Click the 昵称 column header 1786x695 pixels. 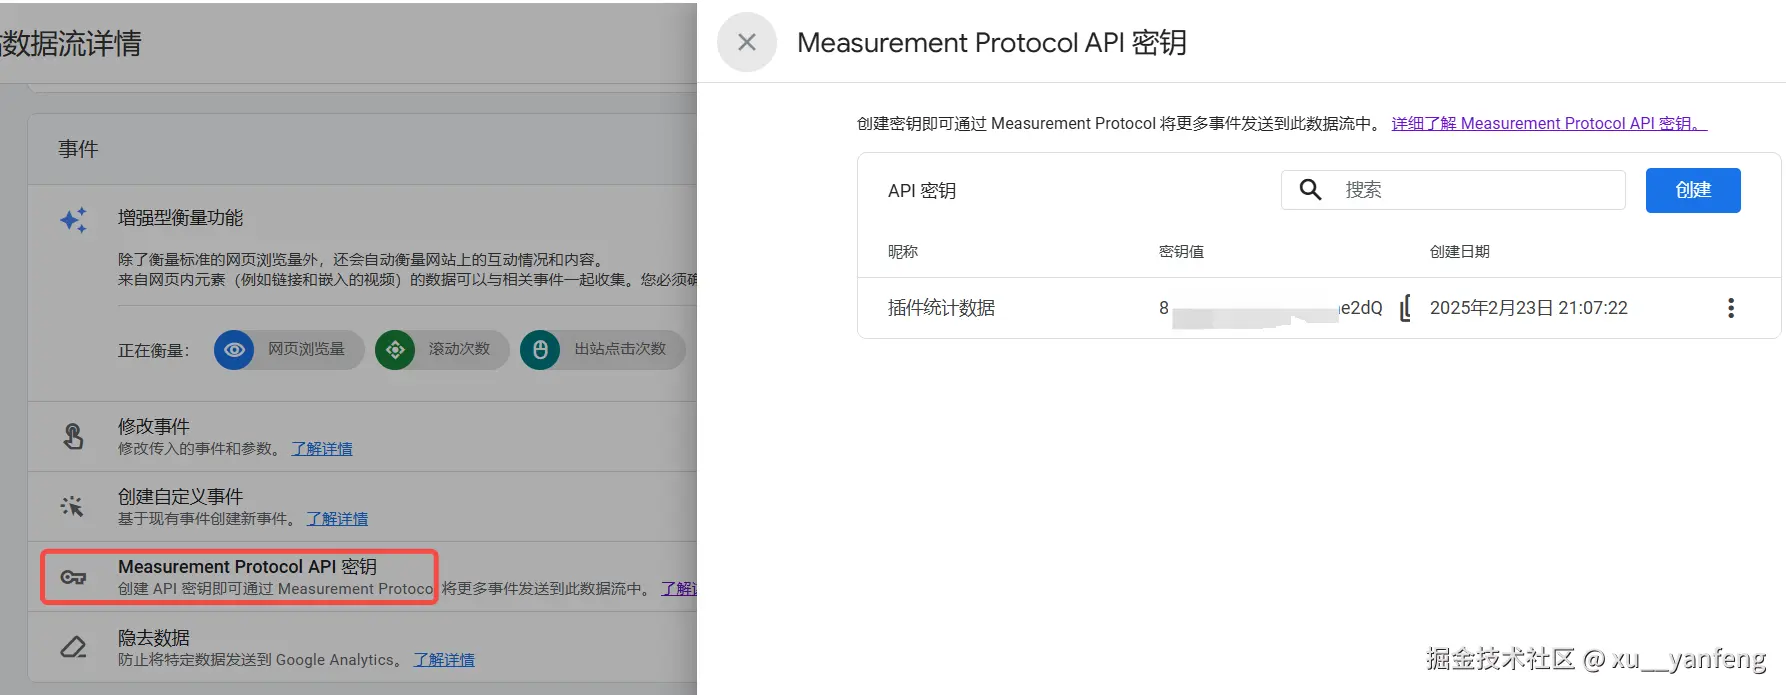click(x=903, y=251)
